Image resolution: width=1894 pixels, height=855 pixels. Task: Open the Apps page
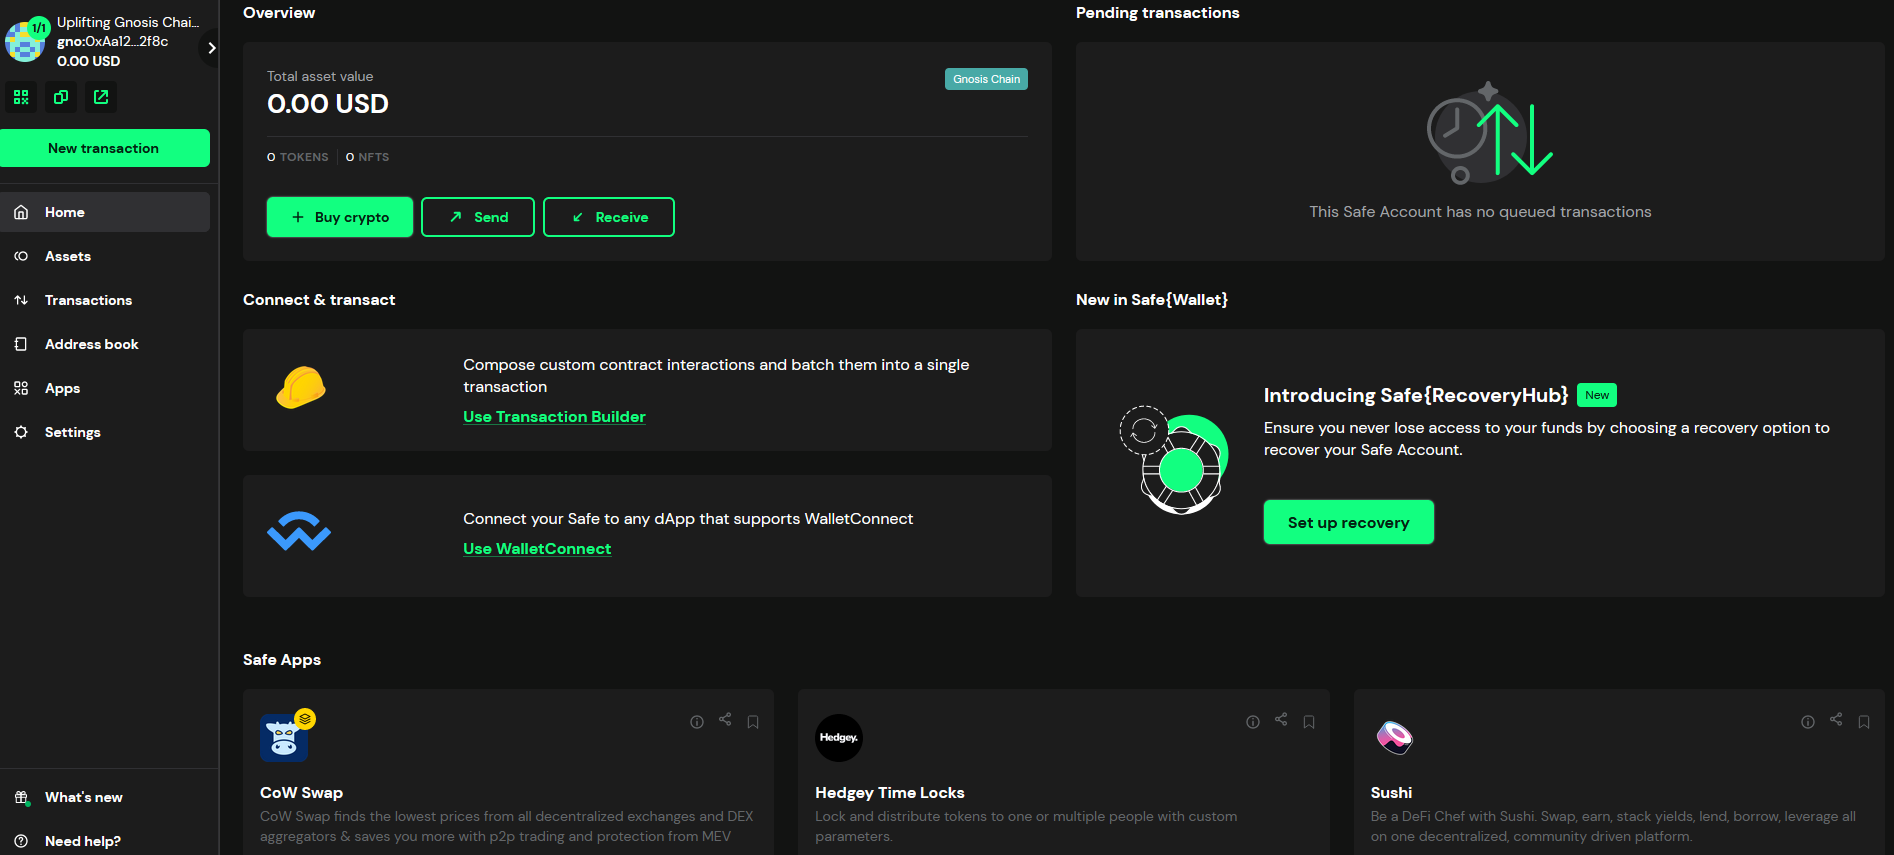[x=105, y=388]
